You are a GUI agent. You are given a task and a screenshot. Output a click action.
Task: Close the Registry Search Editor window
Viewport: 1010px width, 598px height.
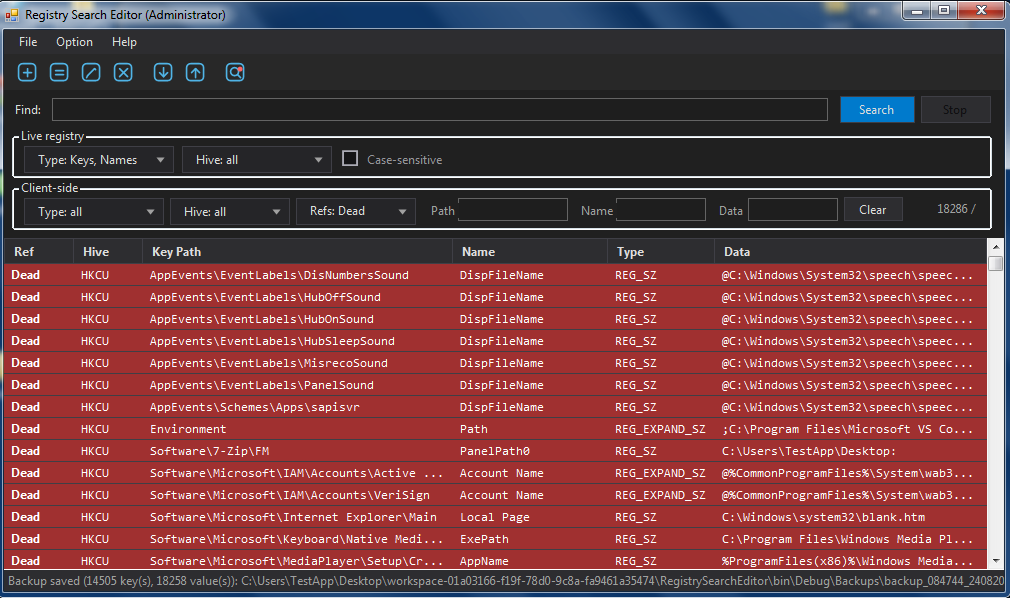(982, 11)
